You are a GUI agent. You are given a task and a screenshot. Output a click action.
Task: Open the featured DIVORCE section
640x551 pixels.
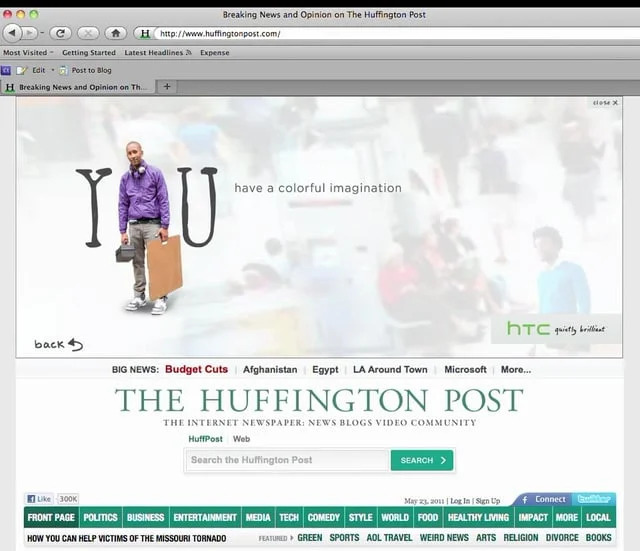[562, 538]
